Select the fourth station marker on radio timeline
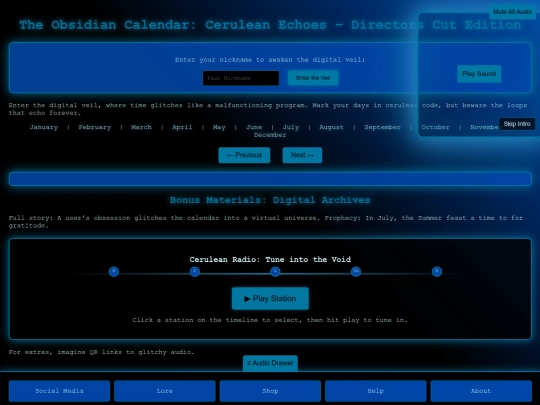540x405 pixels. (x=356, y=271)
